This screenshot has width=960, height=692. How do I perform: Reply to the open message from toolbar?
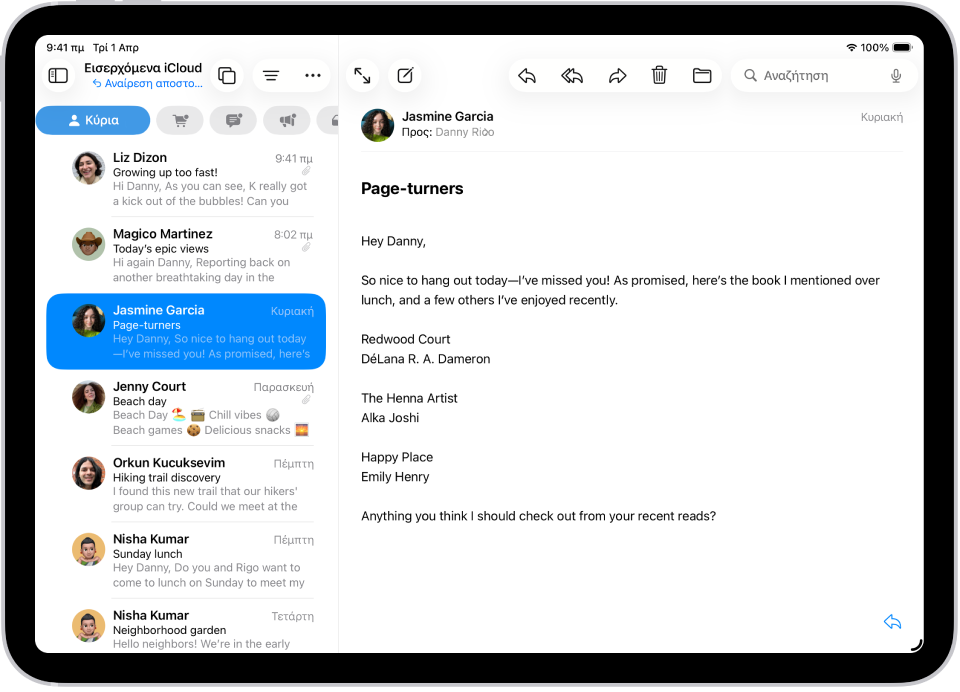tap(527, 76)
